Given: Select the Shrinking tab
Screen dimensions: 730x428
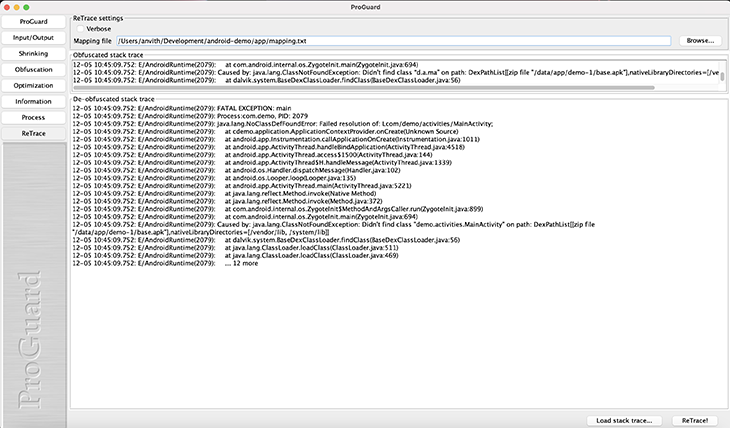Looking at the screenshot, I should coord(34,53).
